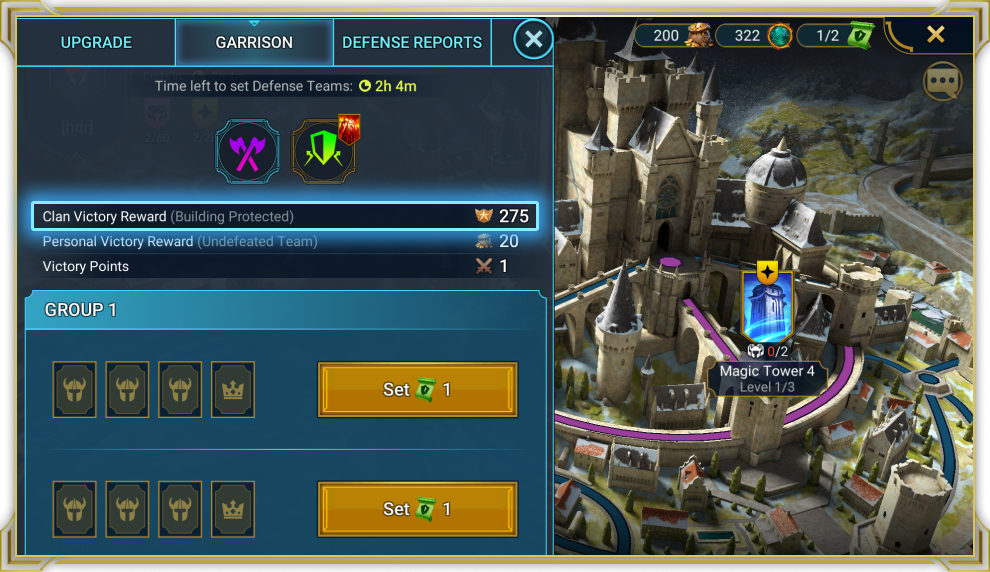Select third helmet slot in bottom team row

(x=180, y=509)
